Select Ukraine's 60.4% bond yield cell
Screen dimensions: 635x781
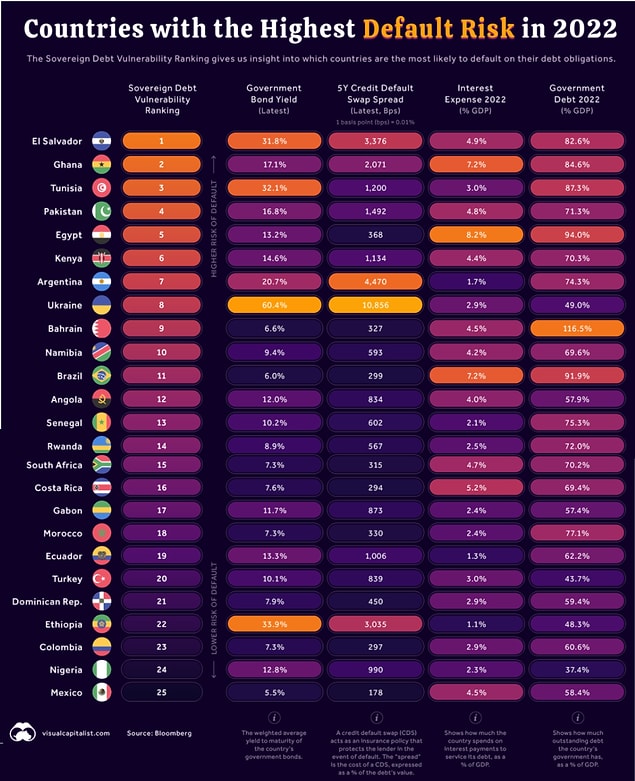(274, 305)
